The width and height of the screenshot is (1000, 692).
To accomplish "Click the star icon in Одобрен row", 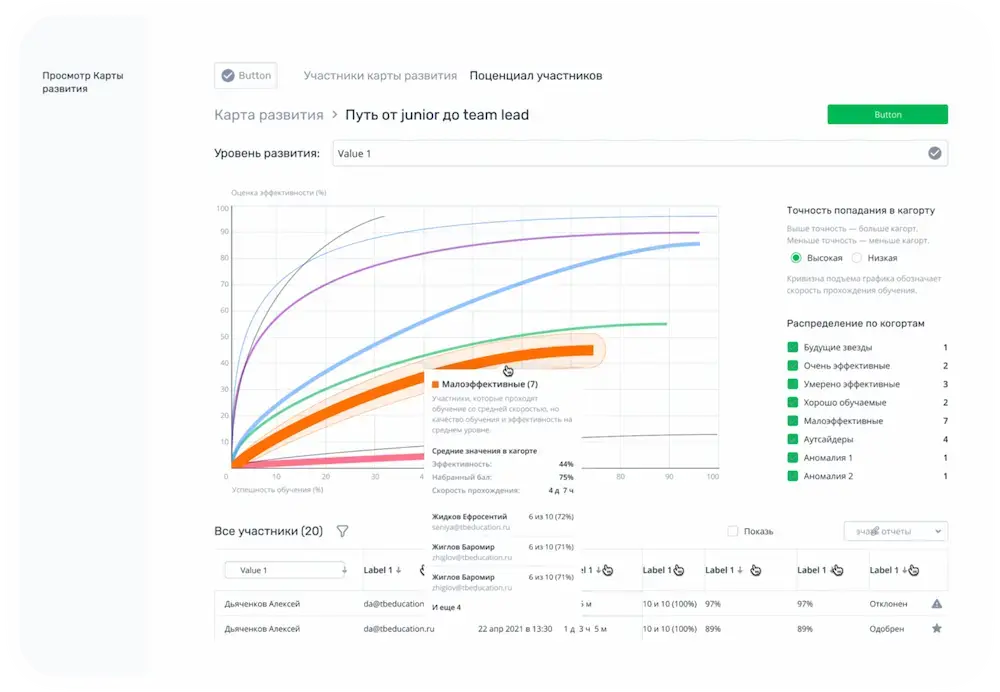I will tap(936, 628).
